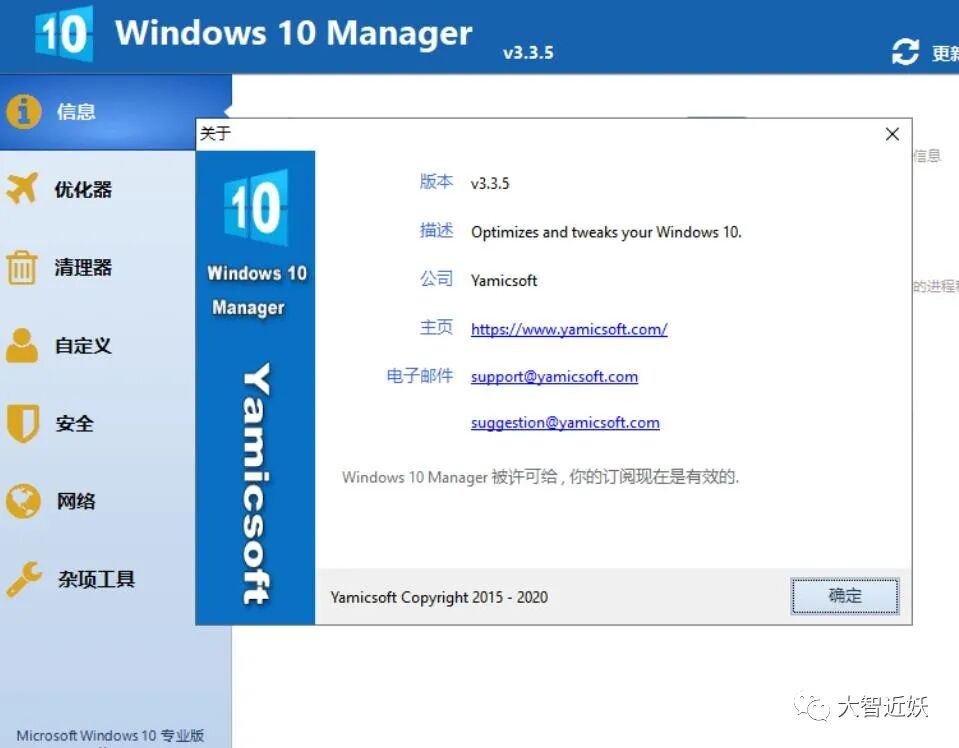This screenshot has width=959, height=748.
Task: Click the Security shield icon
Action: tap(23, 423)
